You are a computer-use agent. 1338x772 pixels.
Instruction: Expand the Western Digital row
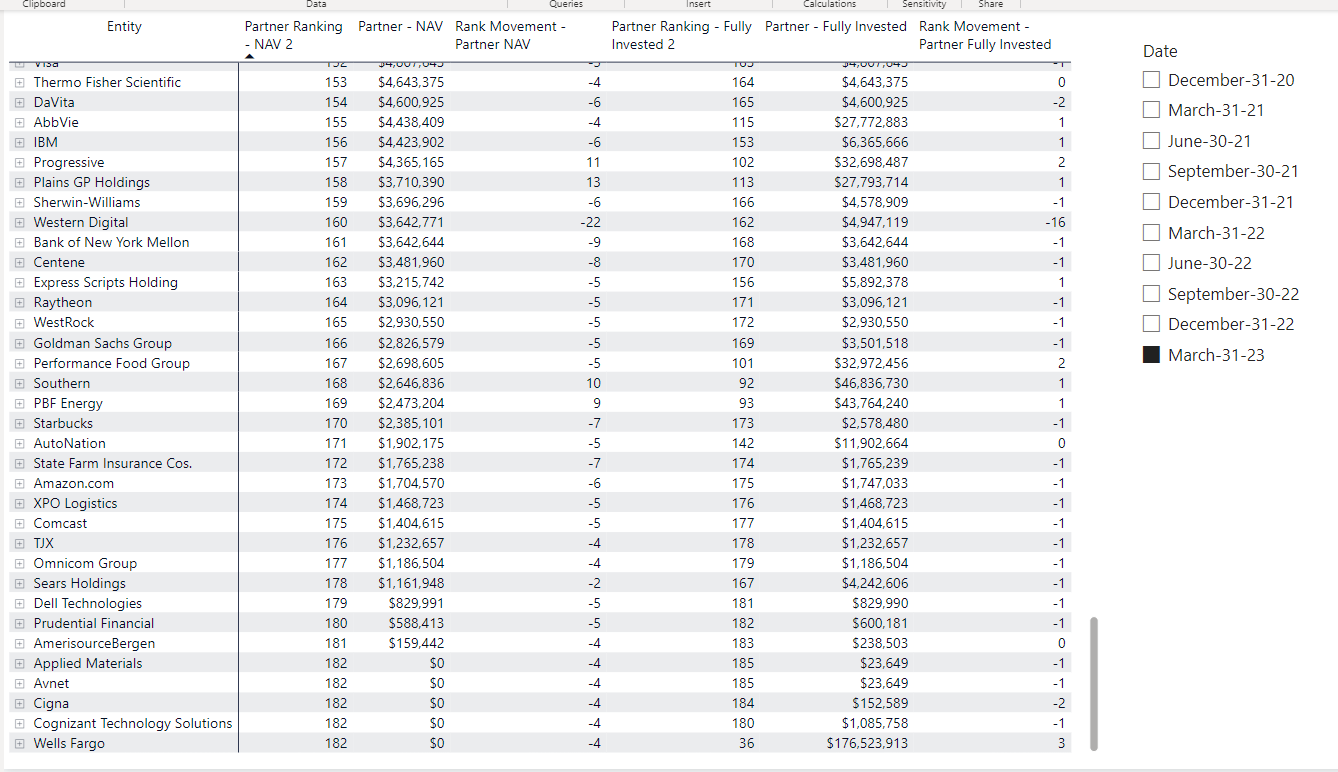(19, 222)
